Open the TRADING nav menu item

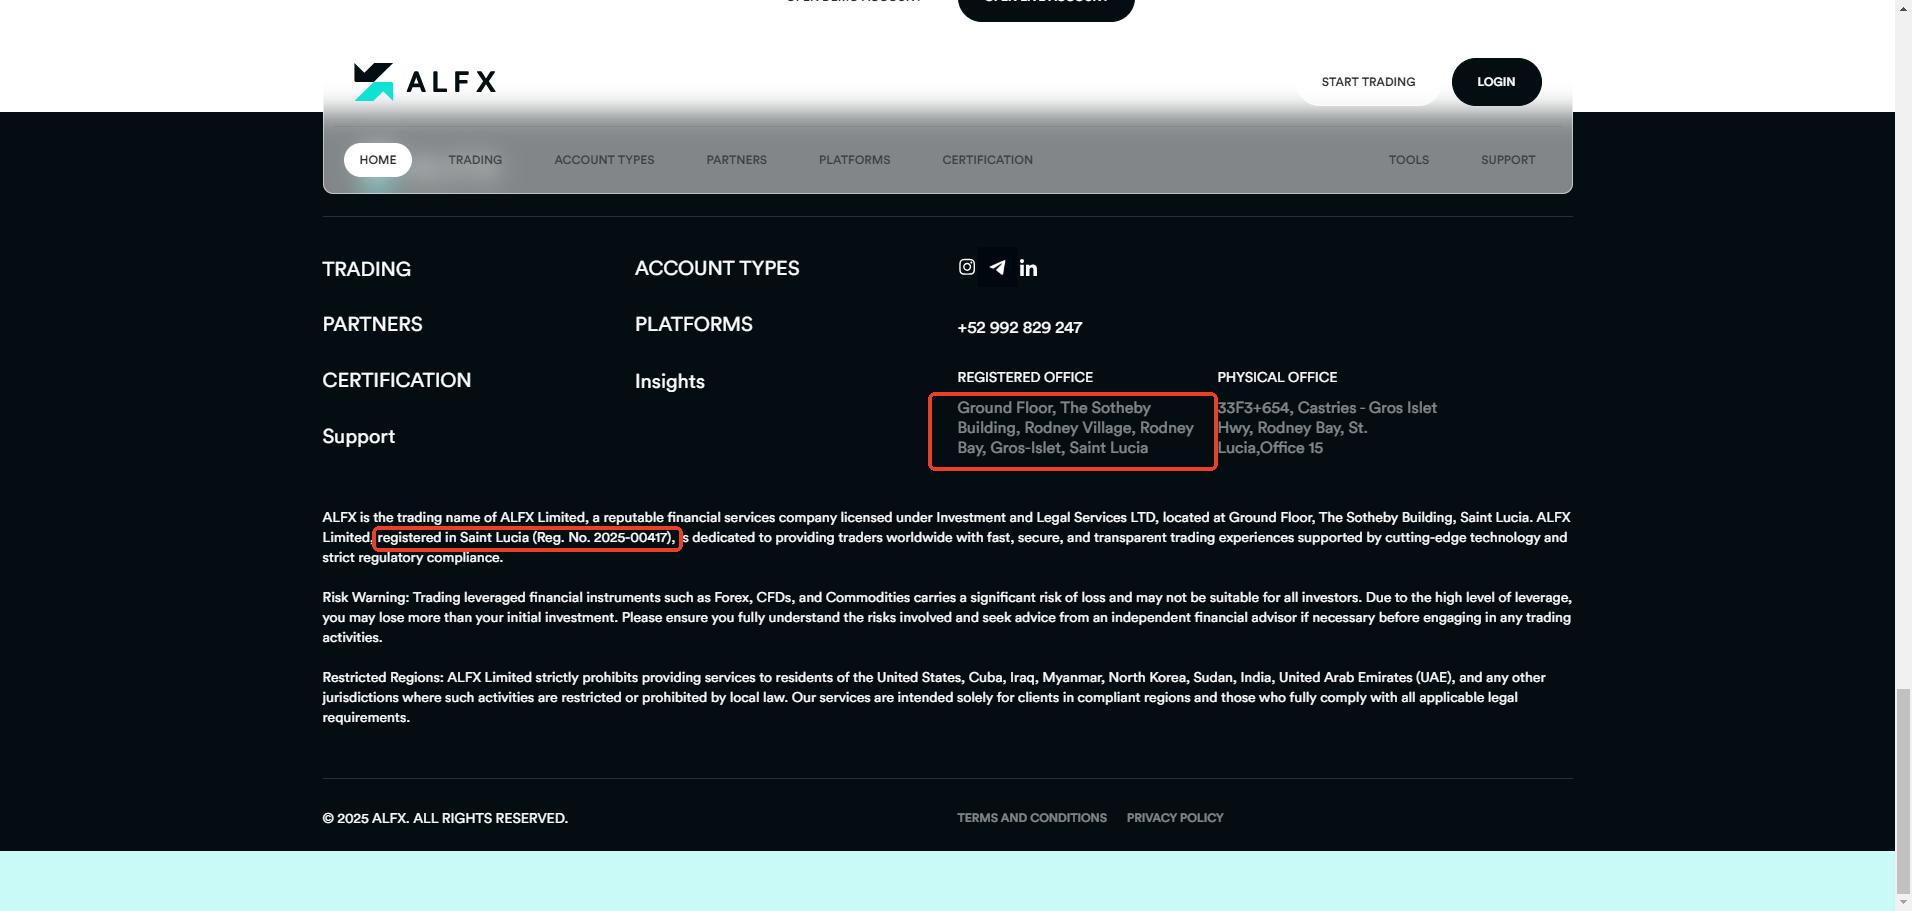point(475,160)
